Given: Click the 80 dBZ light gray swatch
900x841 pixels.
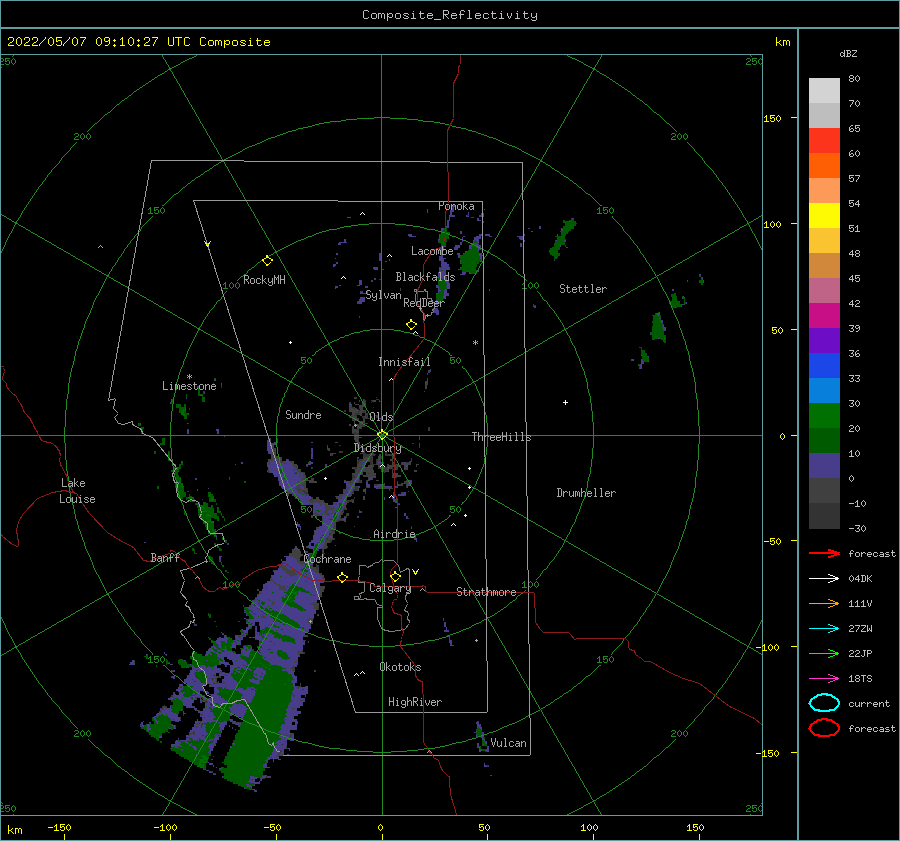Looking at the screenshot, I should click(824, 90).
